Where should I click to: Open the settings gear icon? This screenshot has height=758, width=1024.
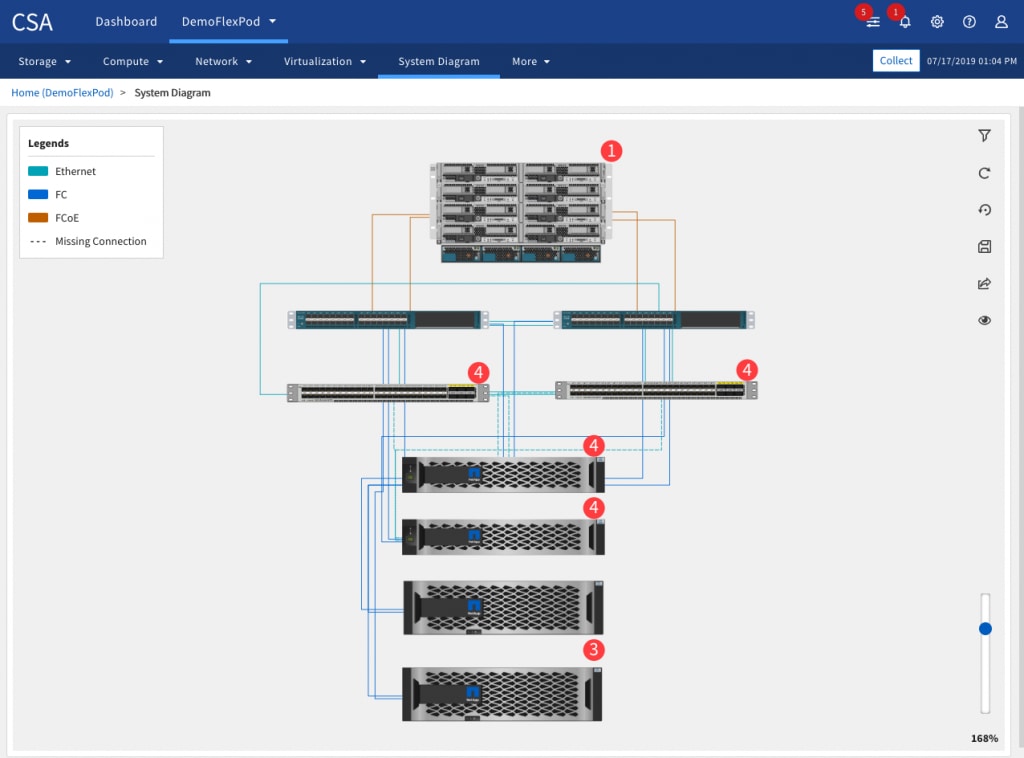[x=937, y=22]
